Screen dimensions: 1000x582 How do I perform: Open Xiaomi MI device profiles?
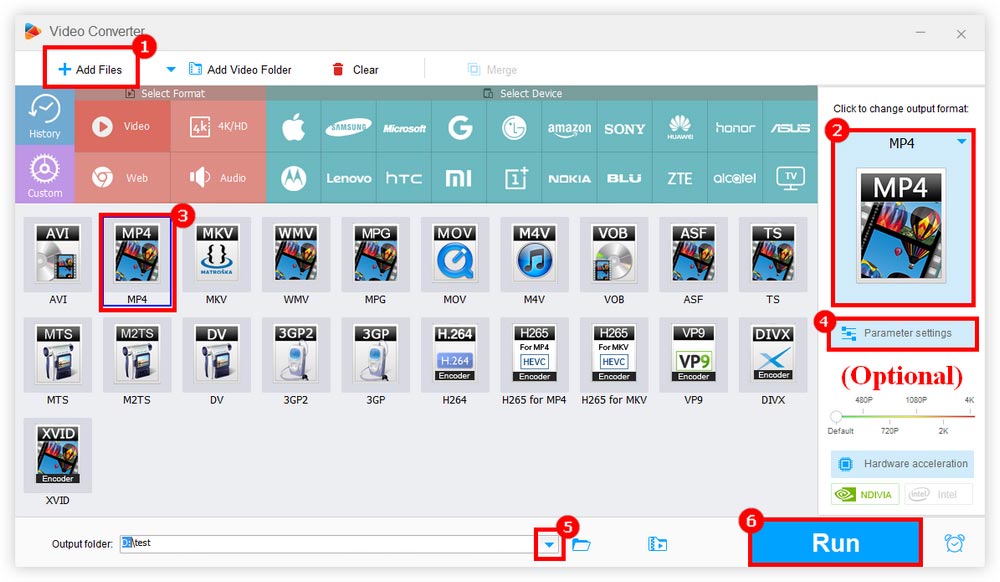[459, 178]
